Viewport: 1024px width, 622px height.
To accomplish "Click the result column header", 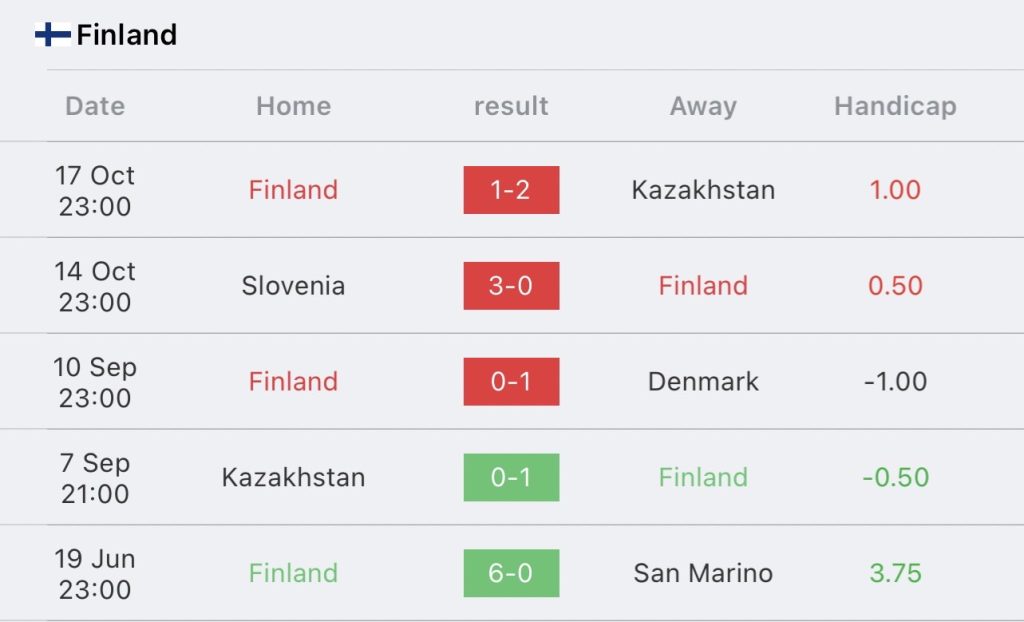I will pyautogui.click(x=511, y=106).
